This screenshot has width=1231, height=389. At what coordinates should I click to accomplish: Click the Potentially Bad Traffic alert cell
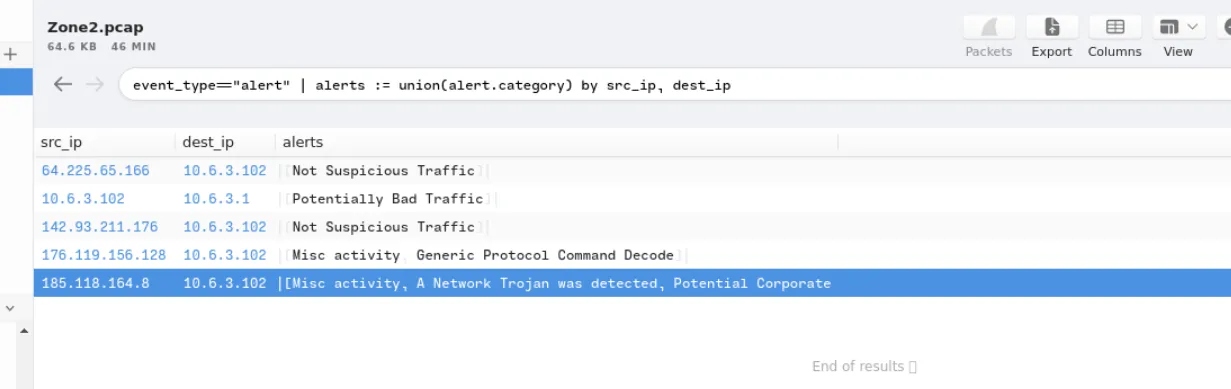point(387,199)
